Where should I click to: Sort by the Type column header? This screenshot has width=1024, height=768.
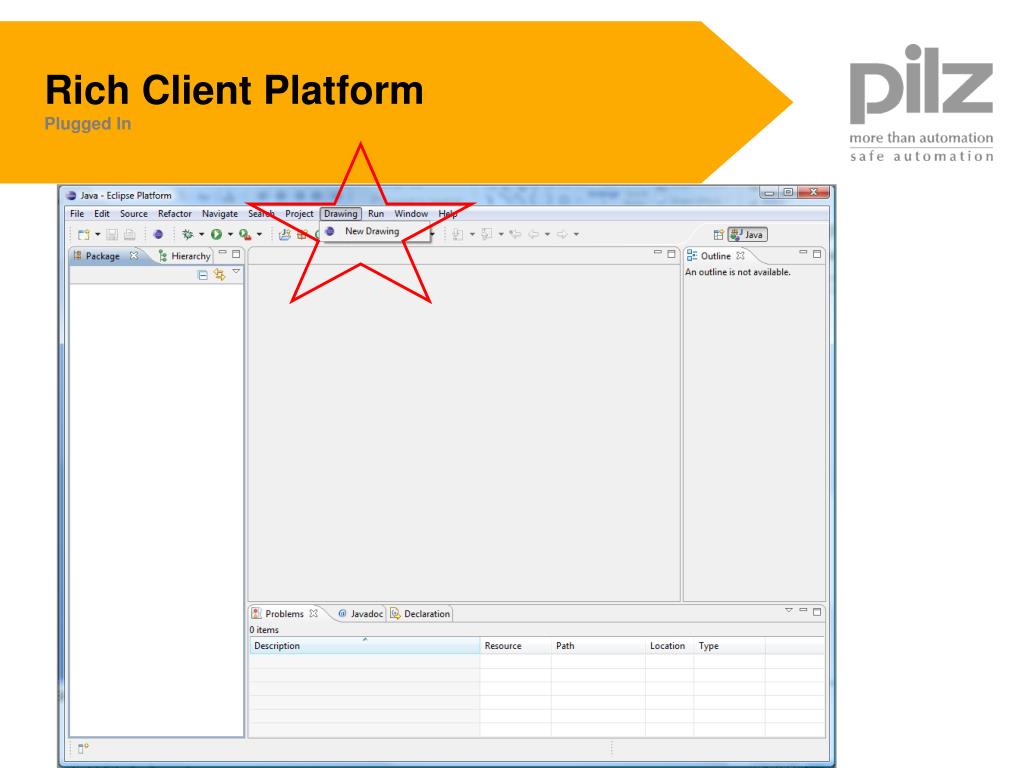pyautogui.click(x=729, y=646)
